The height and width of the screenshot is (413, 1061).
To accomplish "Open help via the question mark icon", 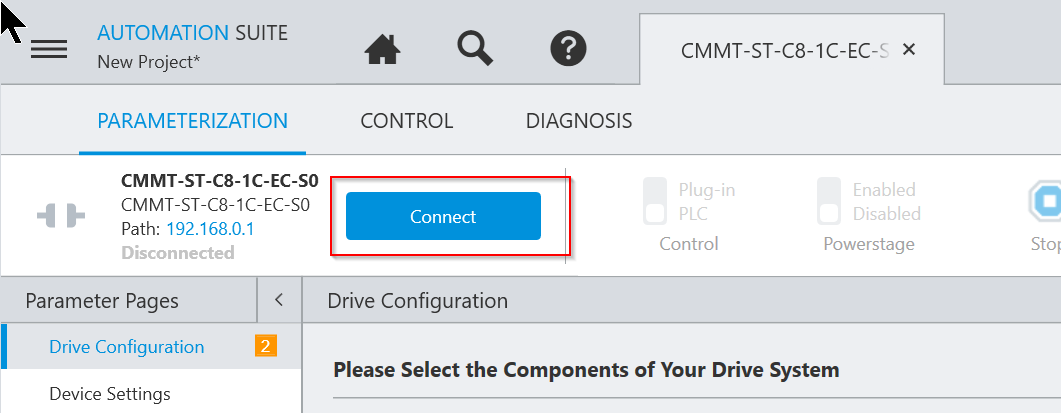I will [568, 49].
